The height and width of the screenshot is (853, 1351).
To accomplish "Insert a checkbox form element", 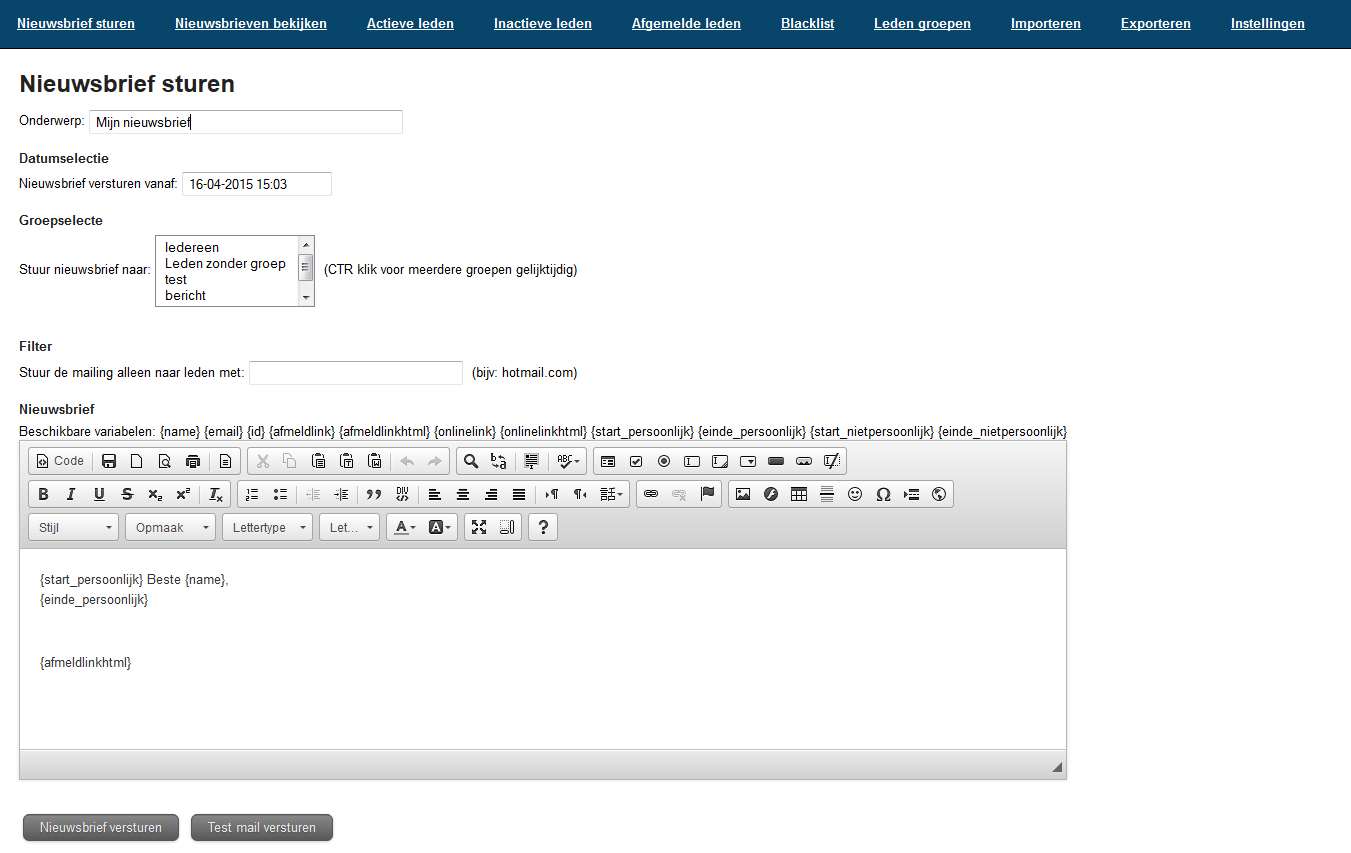I will point(636,461).
